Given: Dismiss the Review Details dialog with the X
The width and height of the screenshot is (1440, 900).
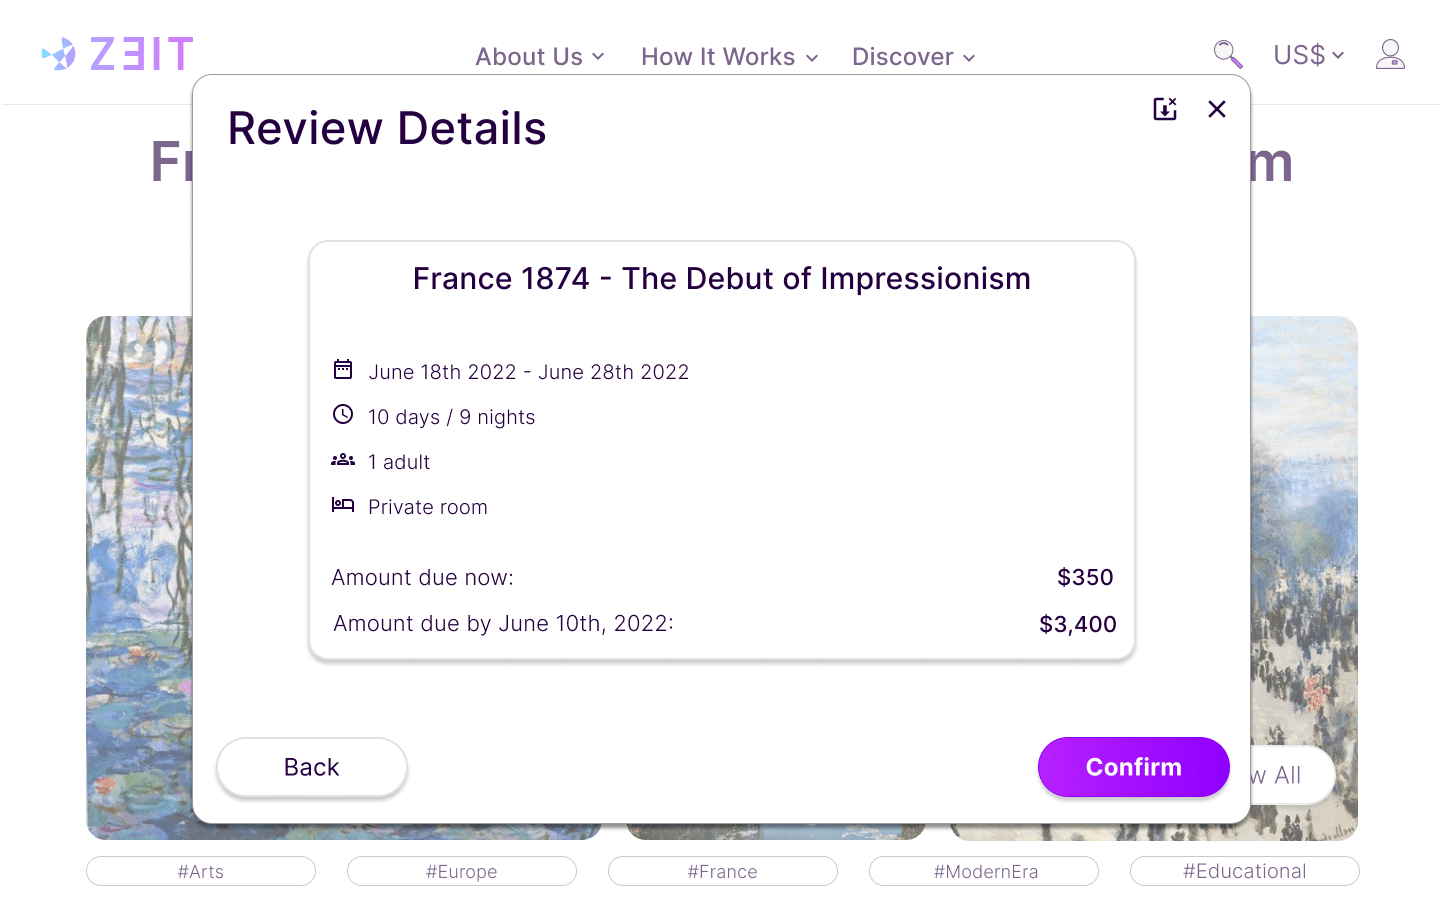Looking at the screenshot, I should click(1217, 109).
